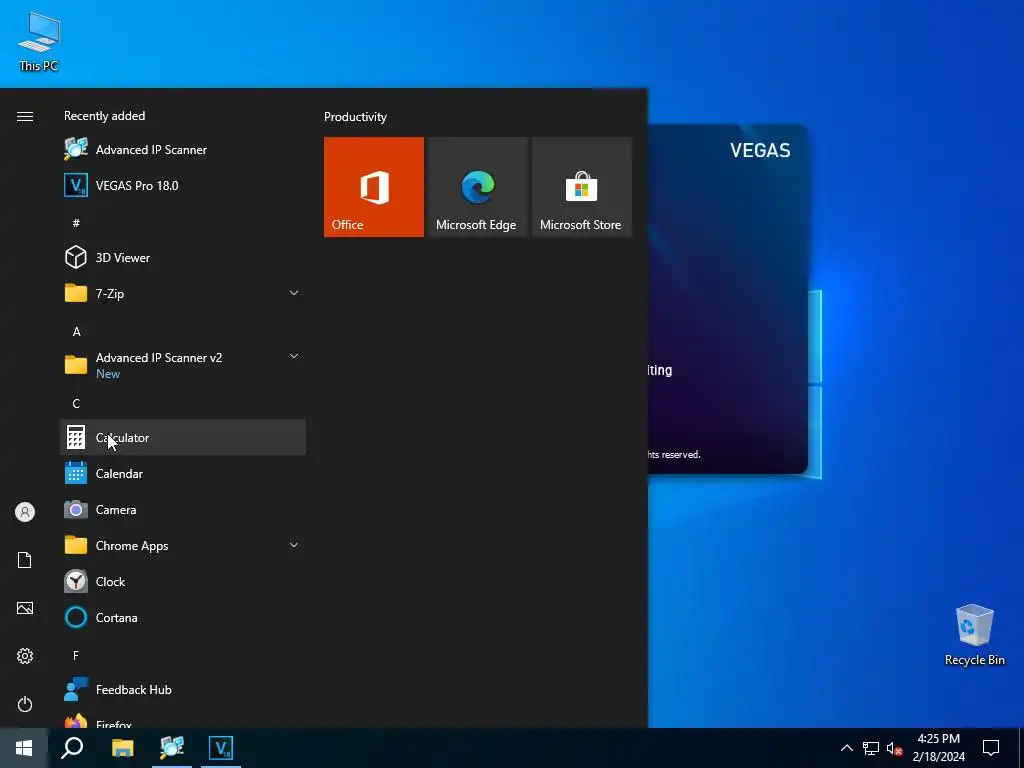1024x768 pixels.
Task: Open Documents from the Start sidebar
Action: point(25,560)
